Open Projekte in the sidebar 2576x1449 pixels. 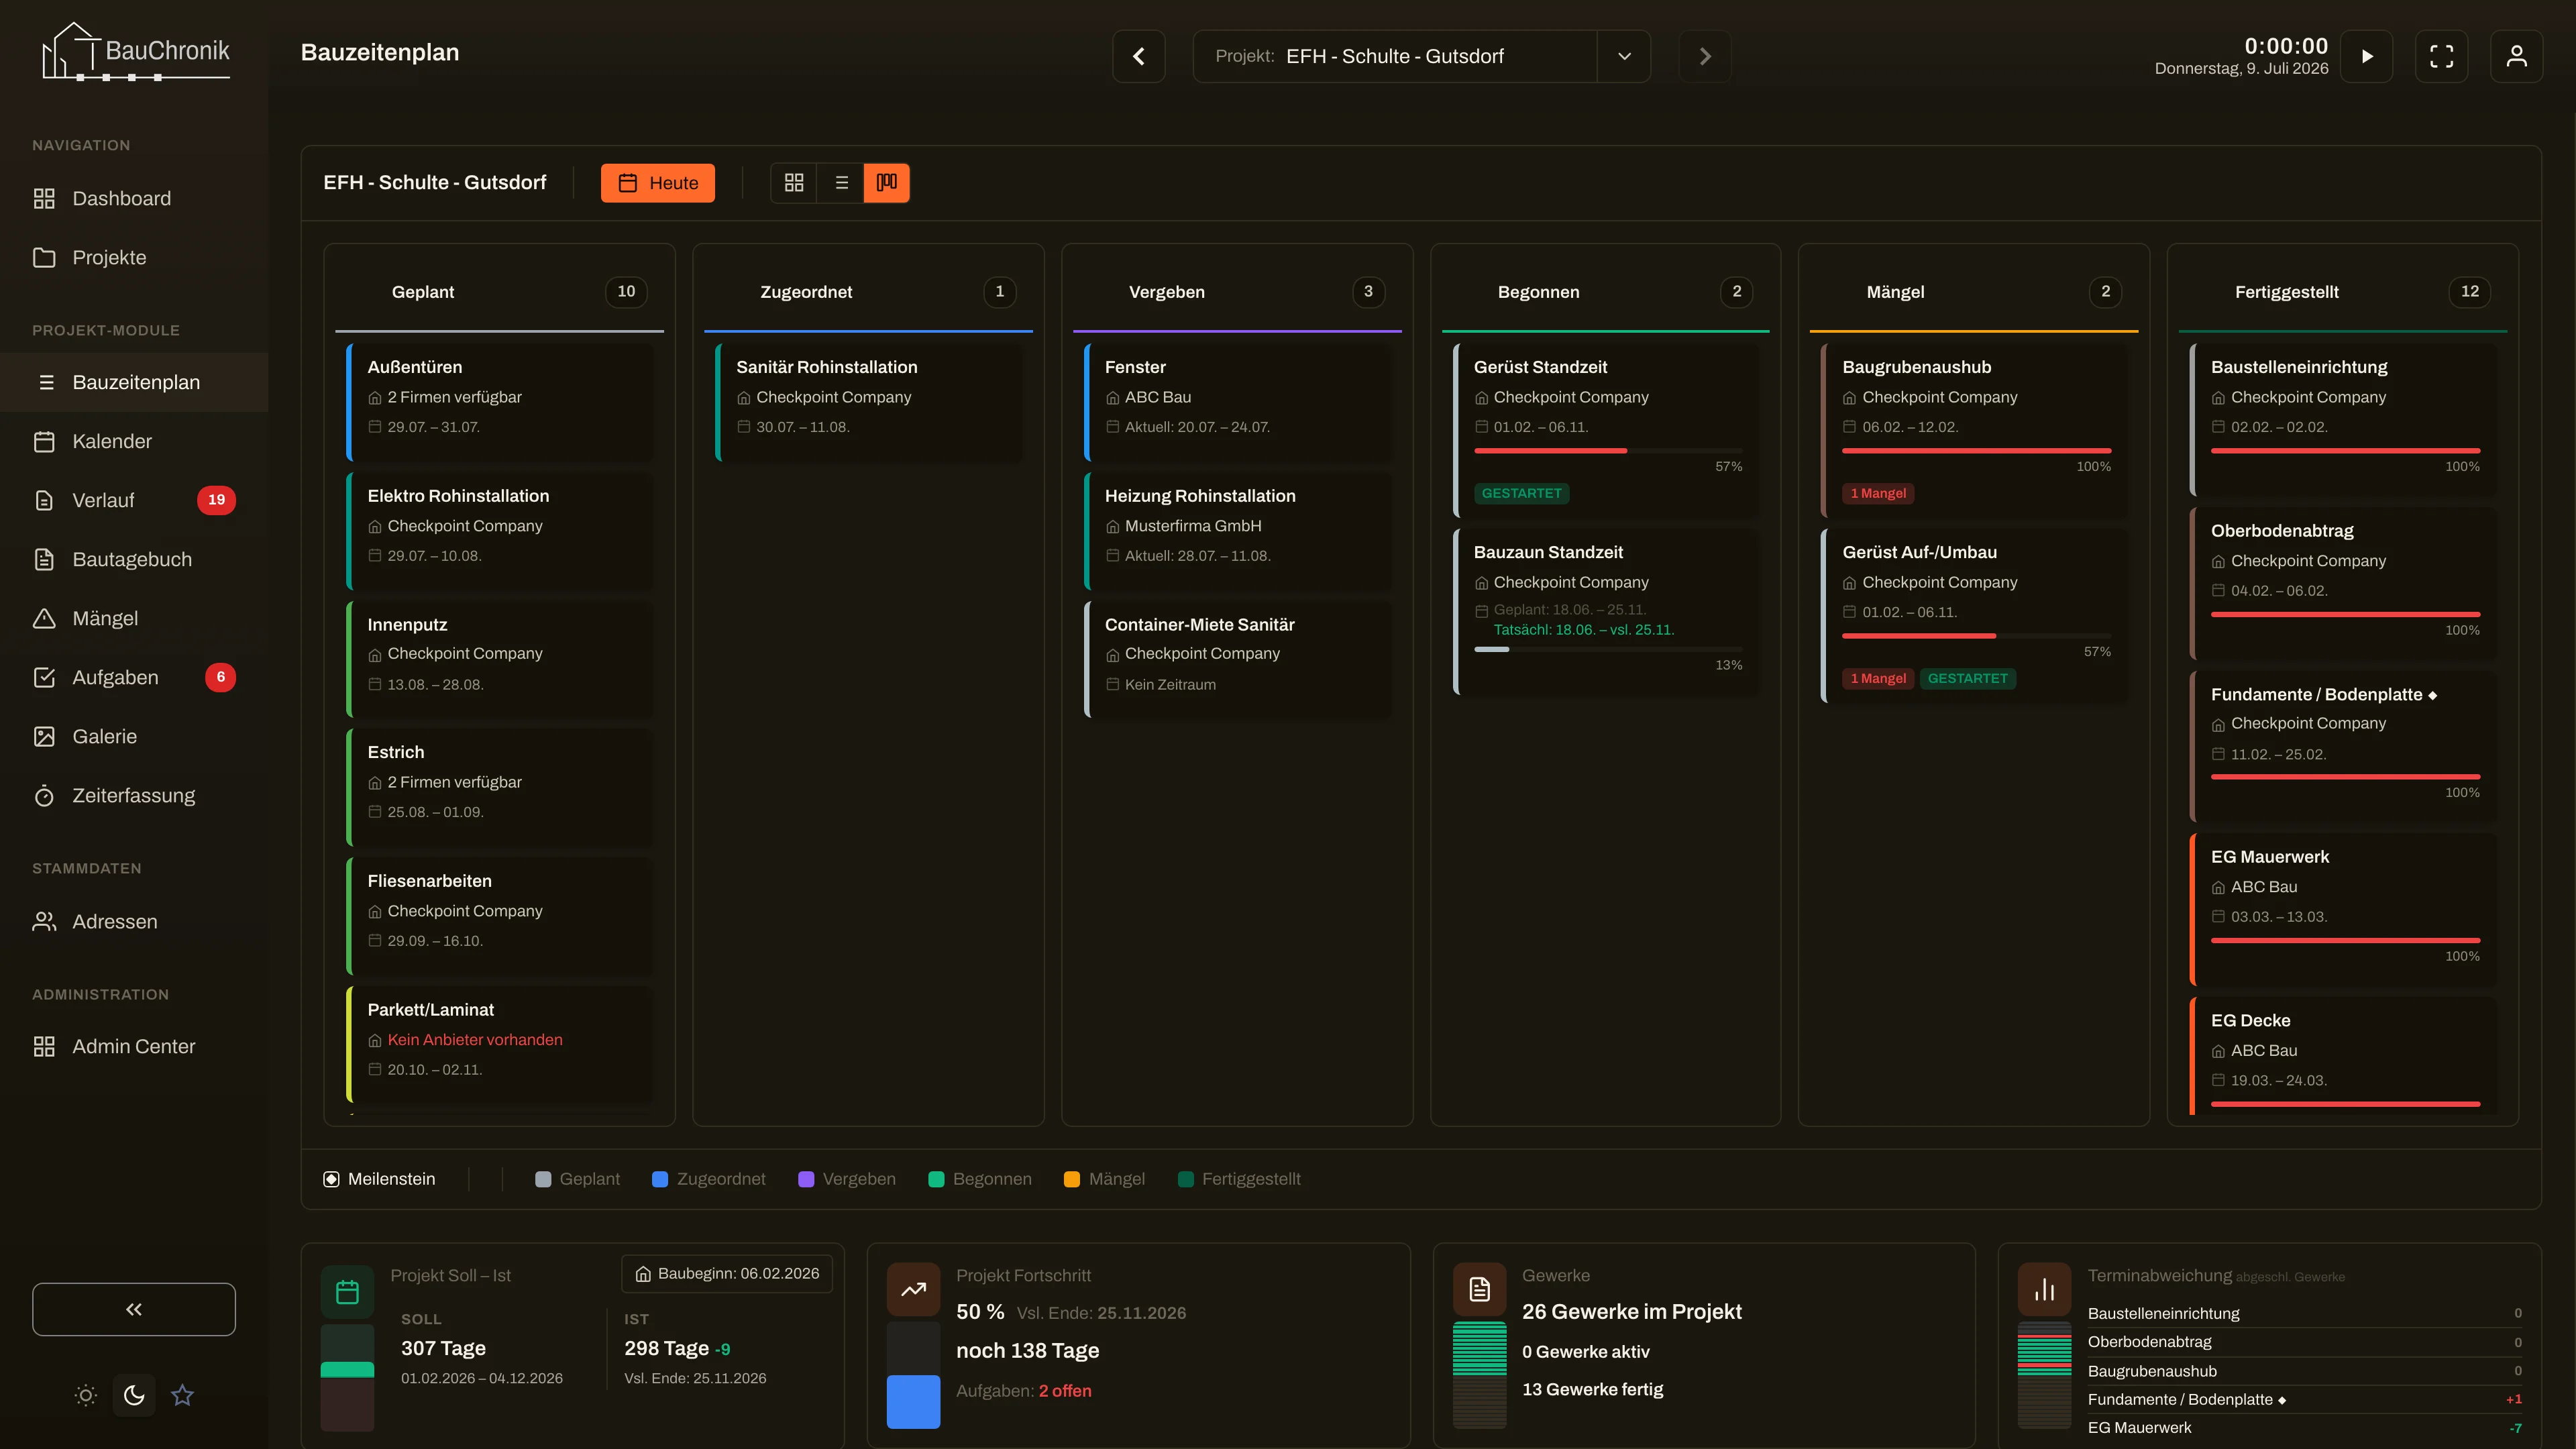[134, 257]
